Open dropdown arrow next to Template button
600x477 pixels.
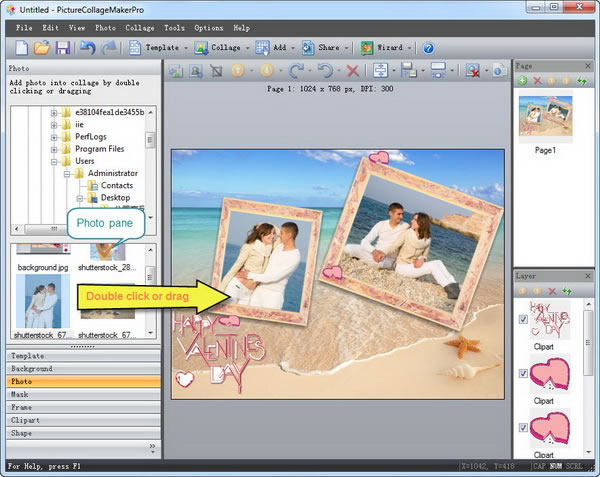click(186, 48)
